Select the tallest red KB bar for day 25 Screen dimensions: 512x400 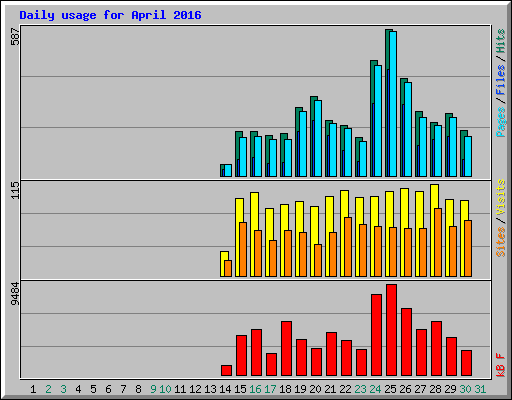click(x=391, y=330)
